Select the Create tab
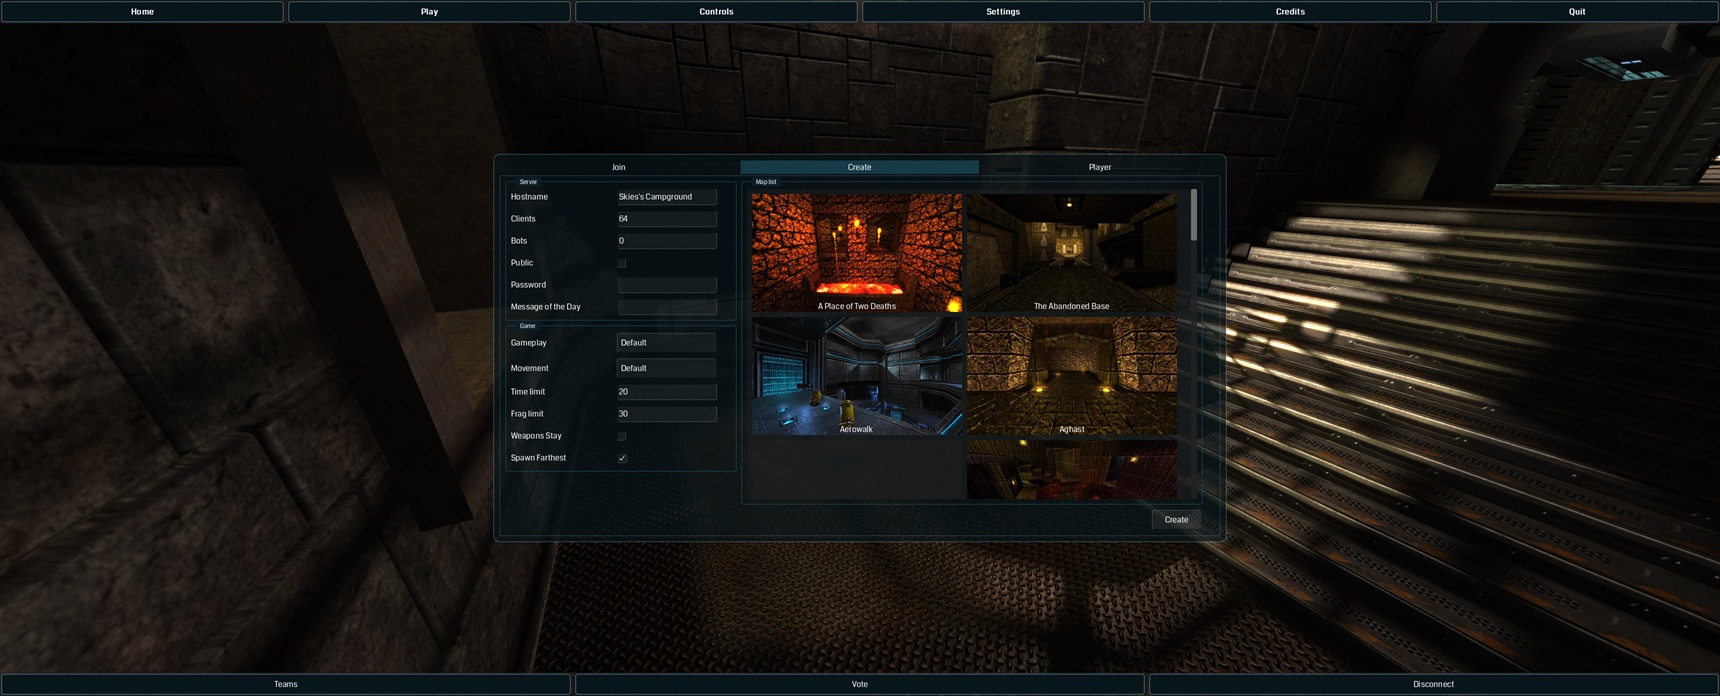1720x696 pixels. click(859, 167)
